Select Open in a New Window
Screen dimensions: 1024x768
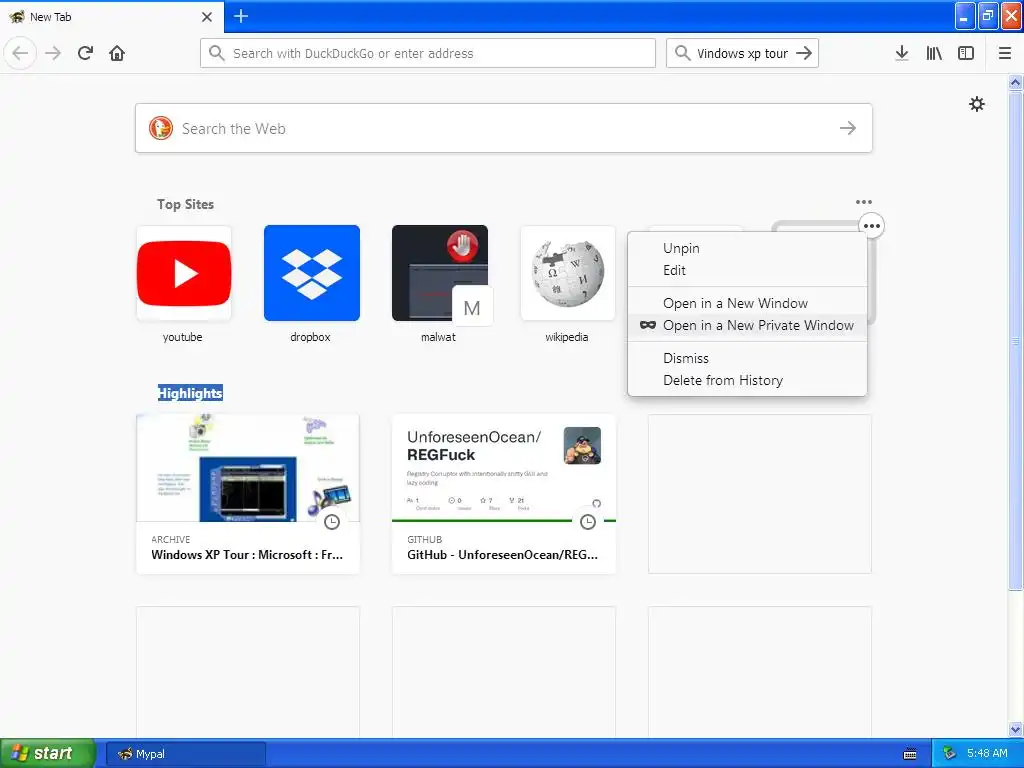(x=747, y=303)
